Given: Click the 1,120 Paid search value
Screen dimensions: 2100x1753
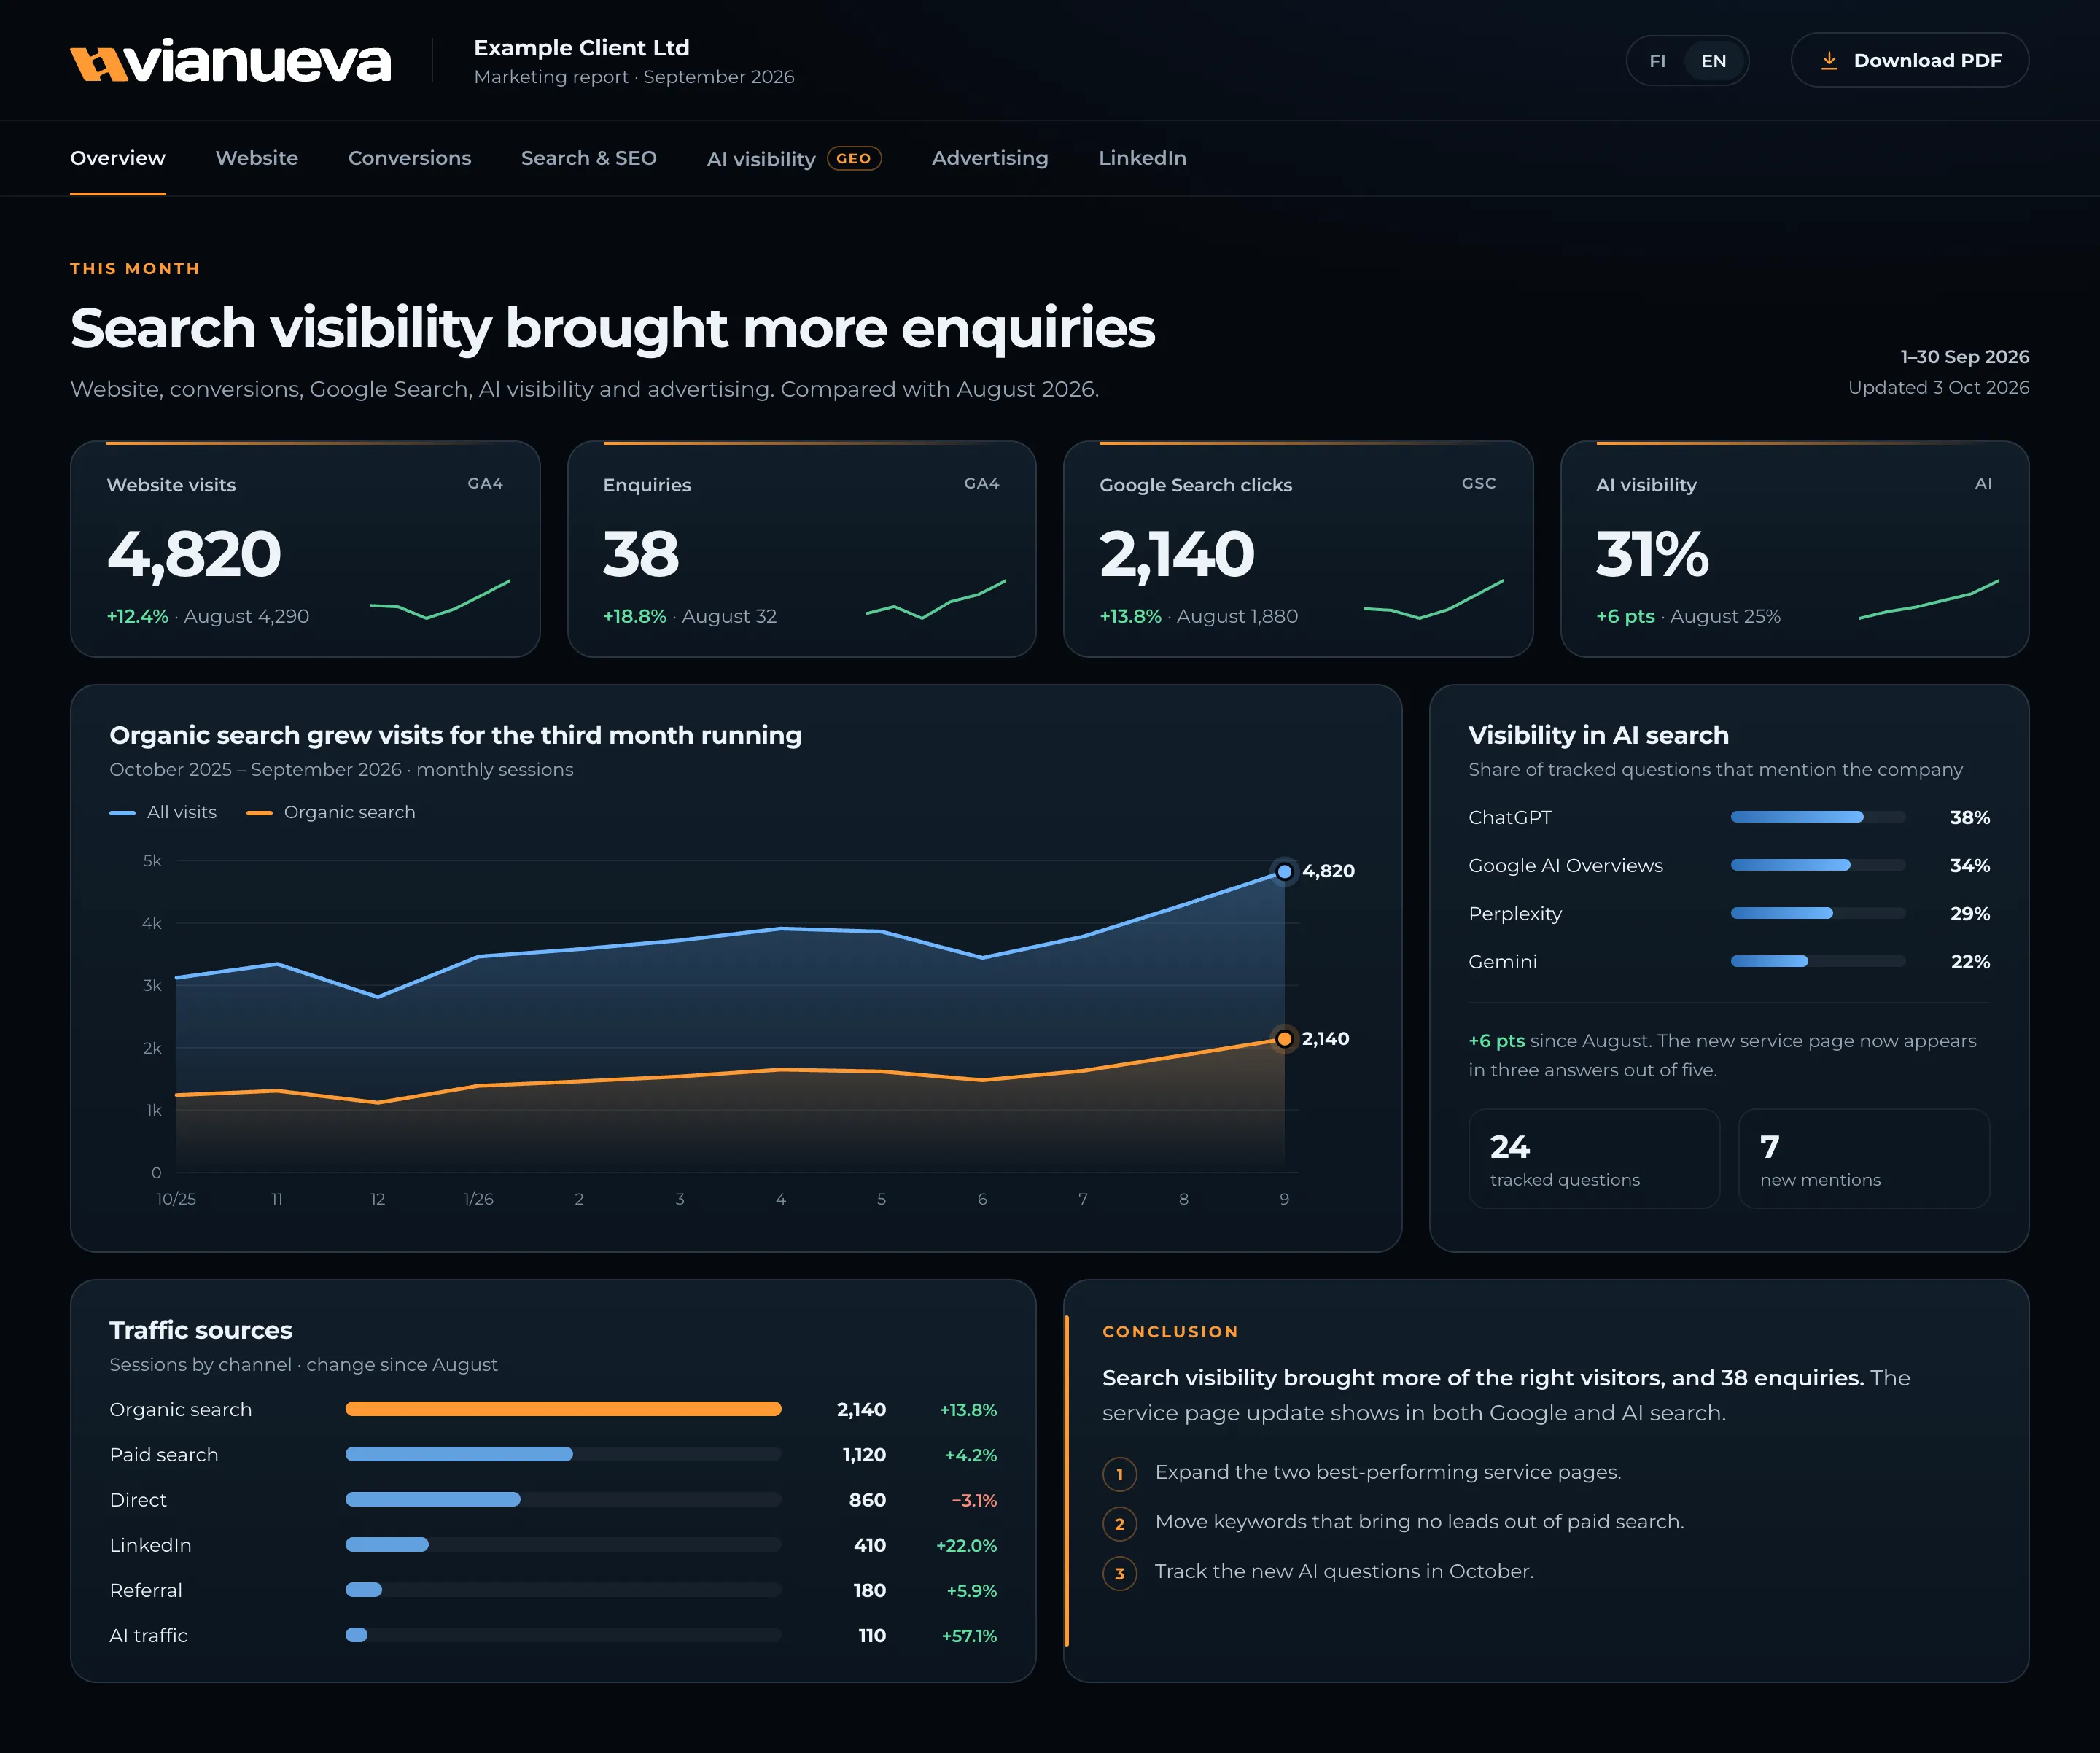Looking at the screenshot, I should (x=864, y=1455).
